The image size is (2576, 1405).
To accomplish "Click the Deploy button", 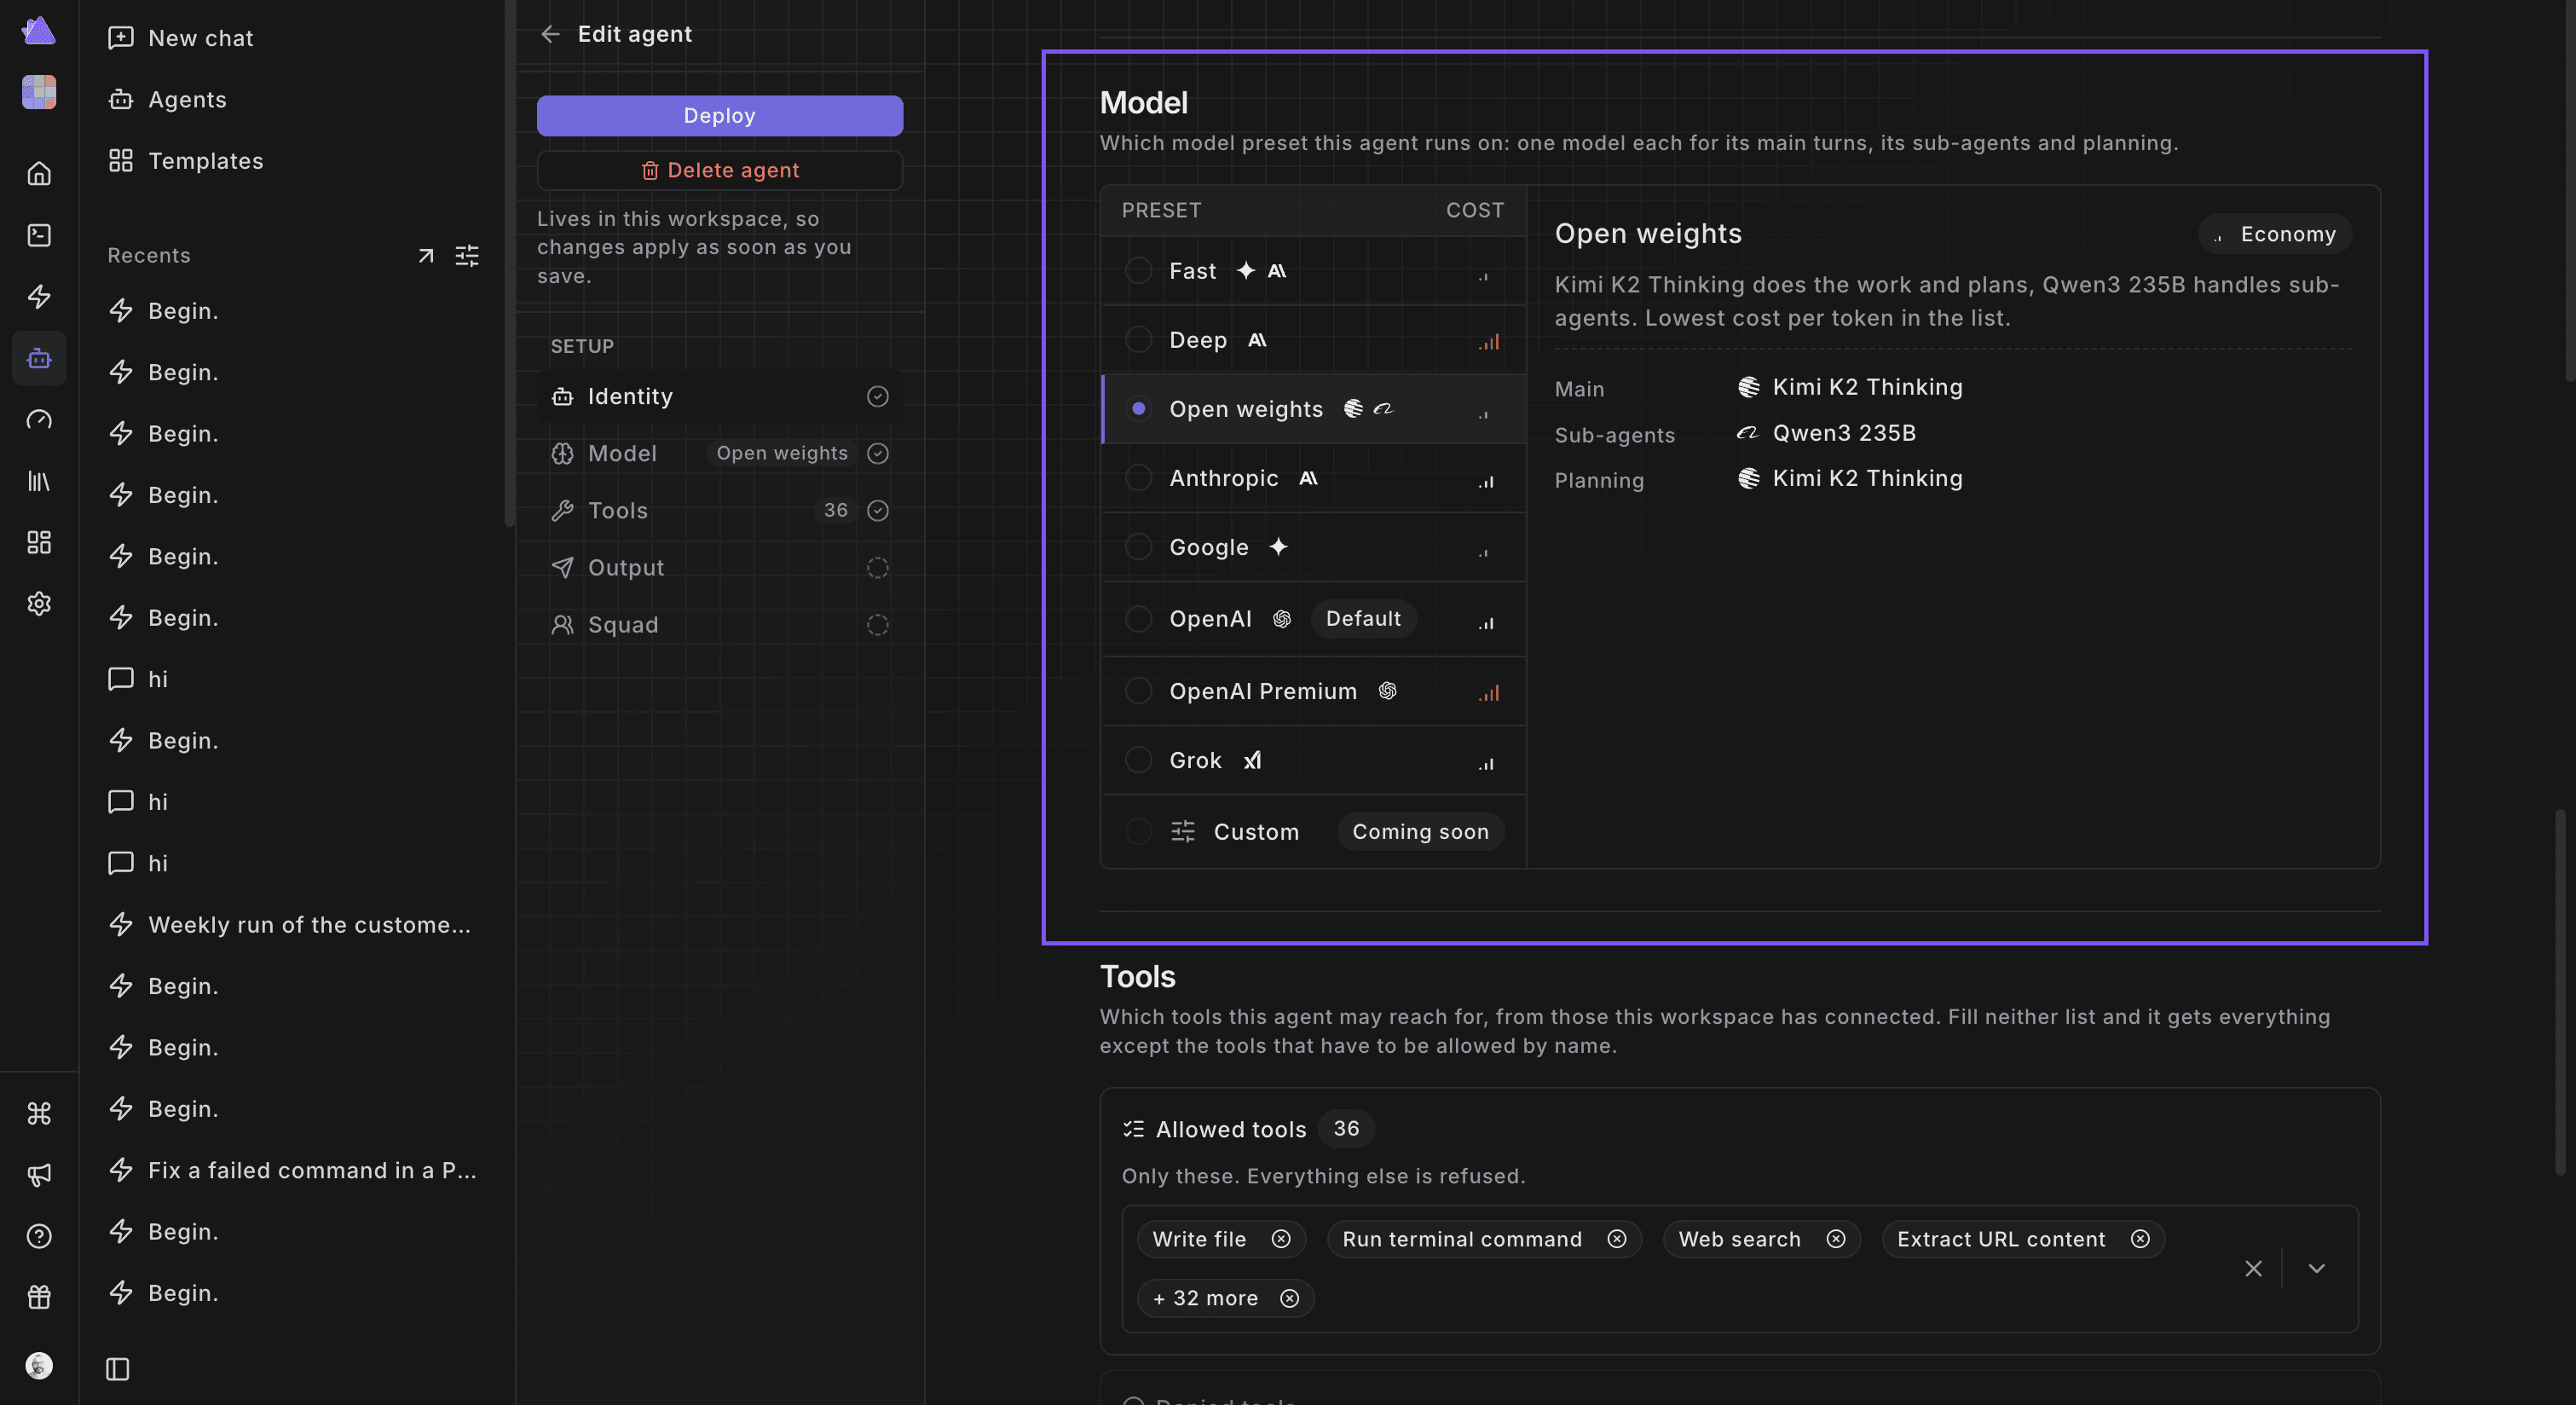I will (x=719, y=116).
